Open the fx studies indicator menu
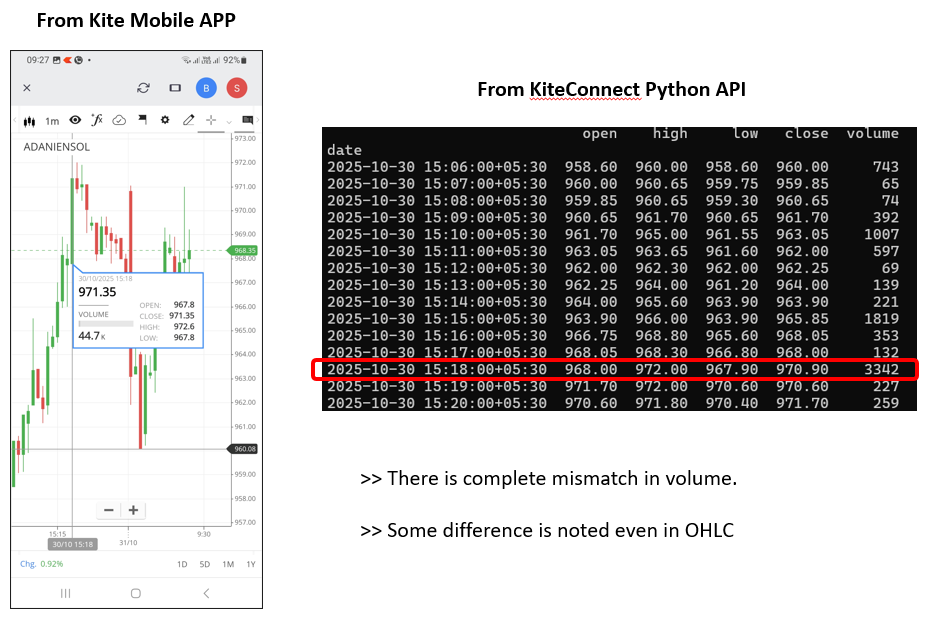This screenshot has height=625, width=927. tap(97, 120)
